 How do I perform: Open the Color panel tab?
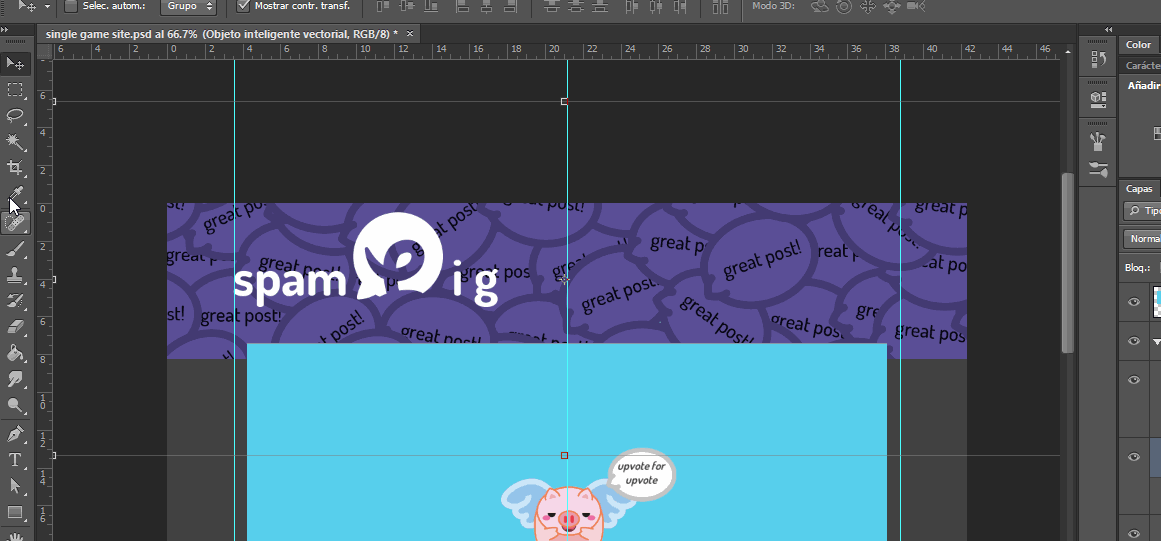point(1138,45)
